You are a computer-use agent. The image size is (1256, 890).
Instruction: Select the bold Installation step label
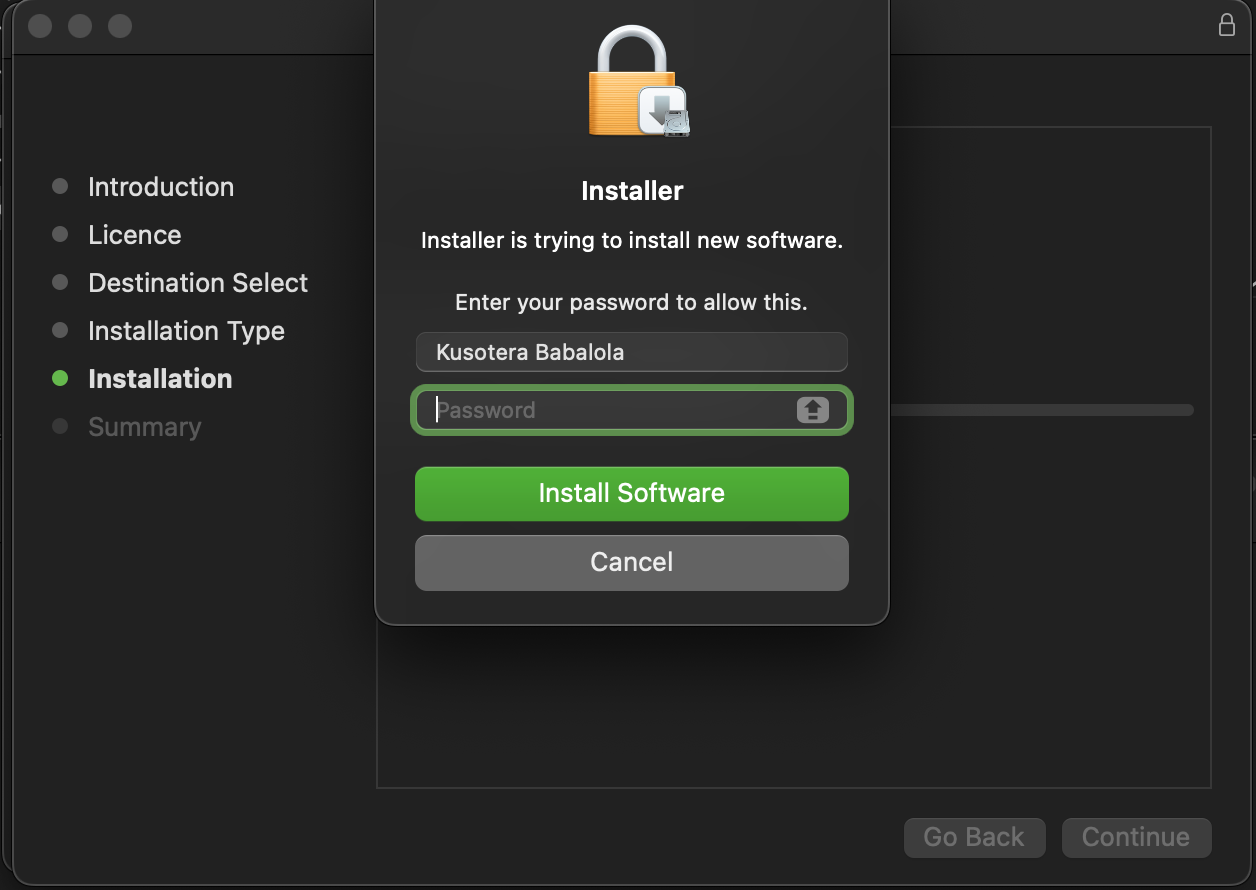click(160, 379)
